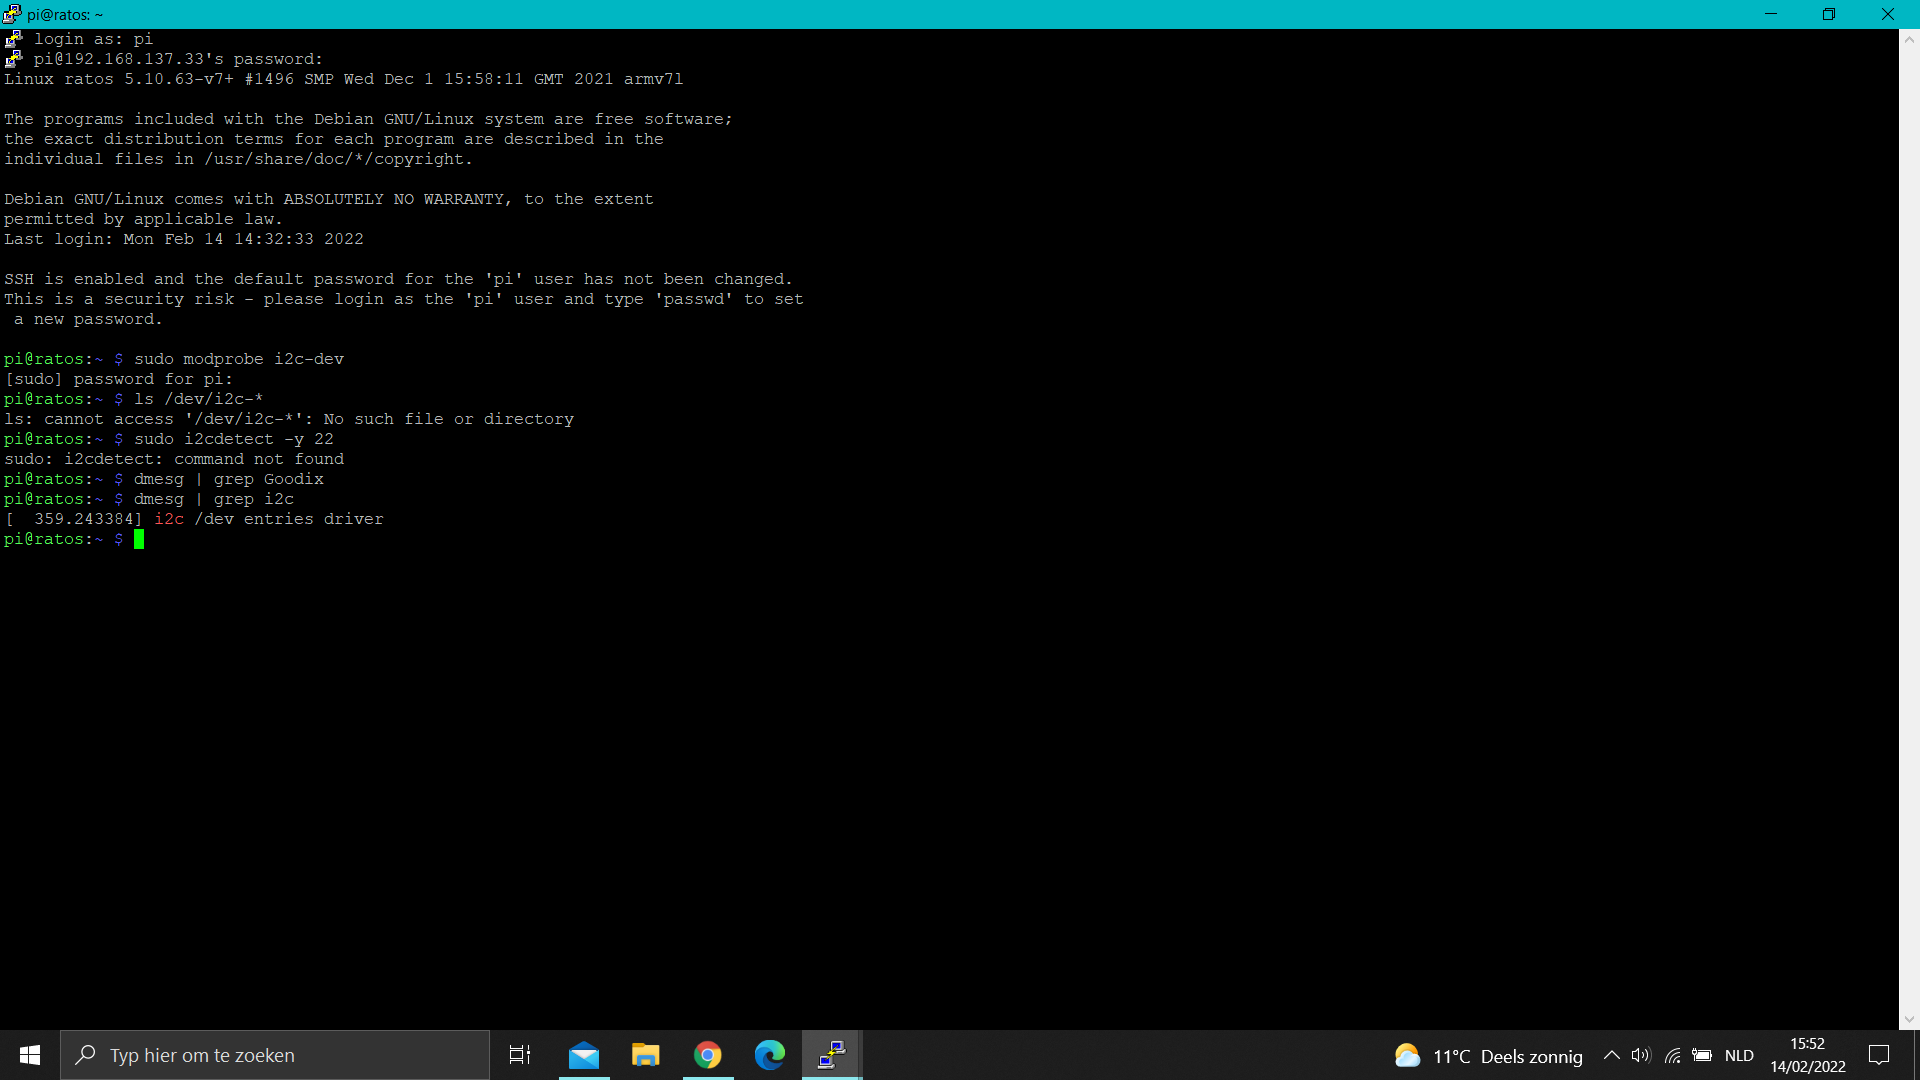Image resolution: width=1920 pixels, height=1080 pixels.
Task: Select the active PuTTY taskbar icon
Action: (x=831, y=1055)
